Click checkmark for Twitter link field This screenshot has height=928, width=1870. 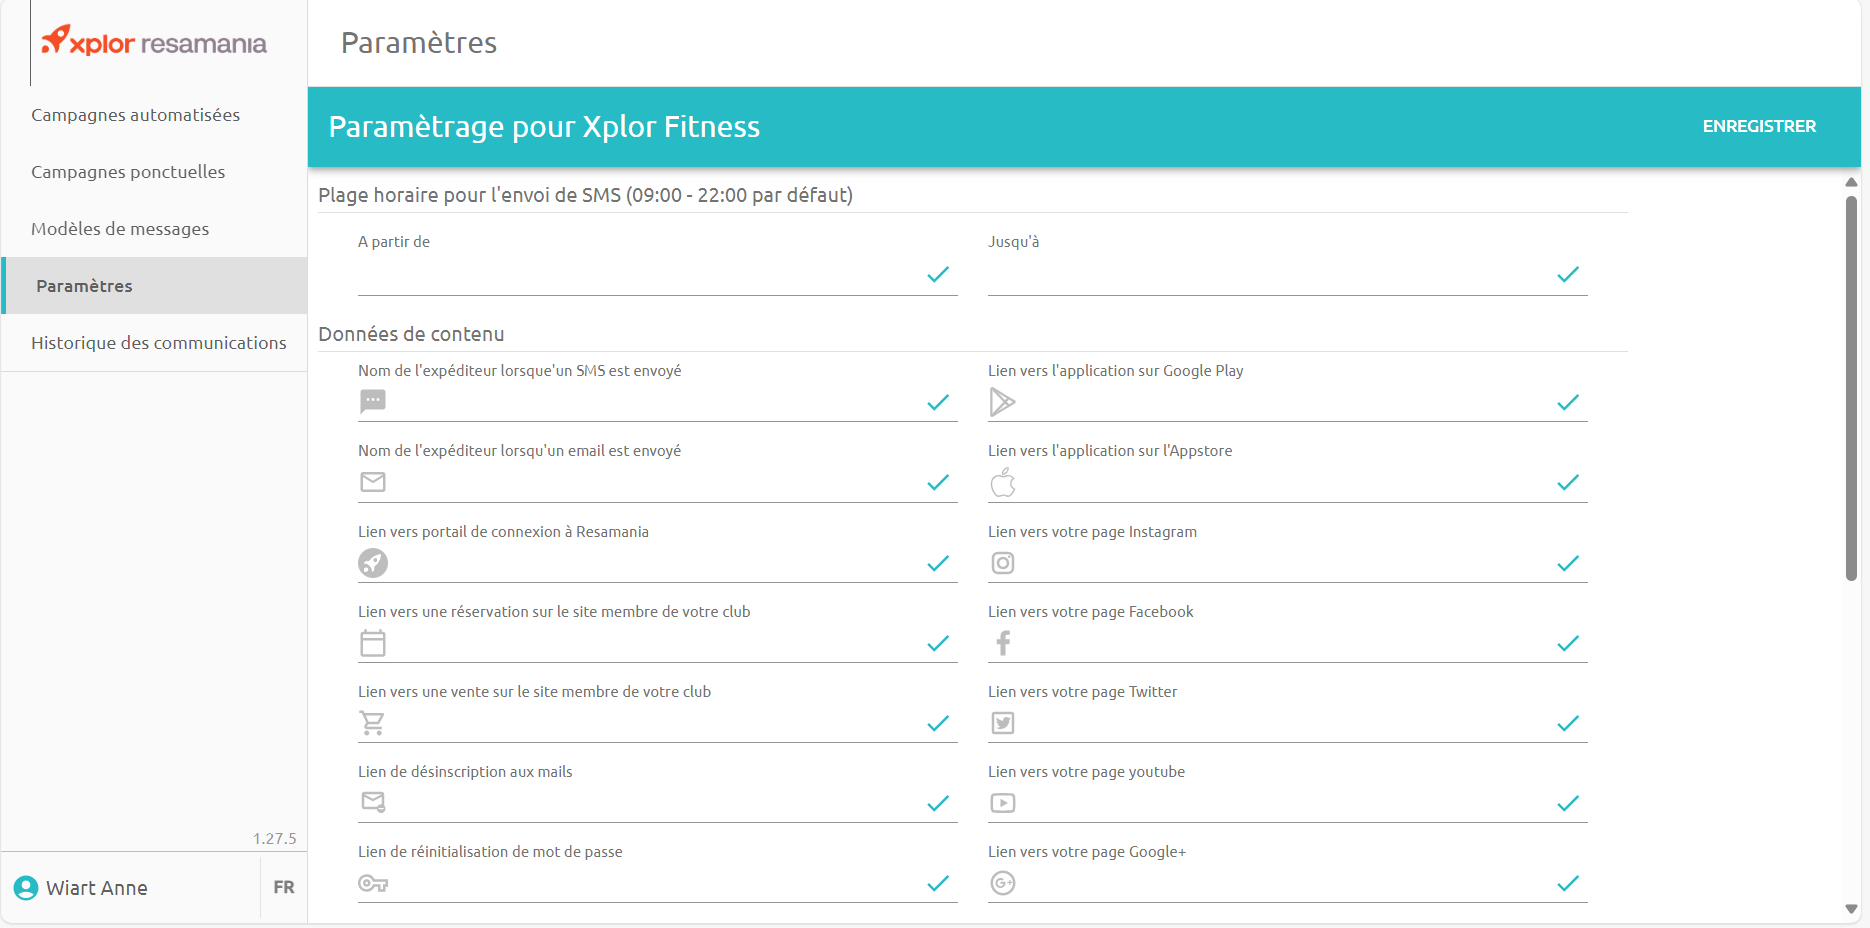pyautogui.click(x=1568, y=724)
